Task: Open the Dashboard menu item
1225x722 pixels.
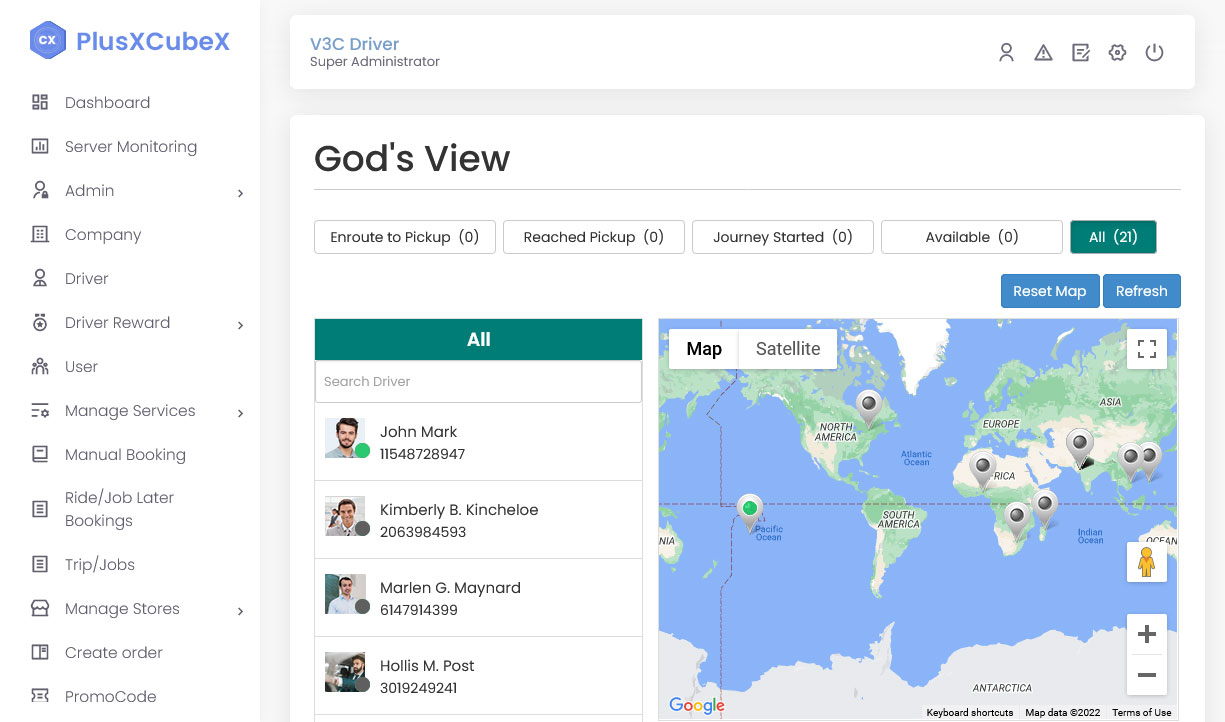Action: coord(107,102)
